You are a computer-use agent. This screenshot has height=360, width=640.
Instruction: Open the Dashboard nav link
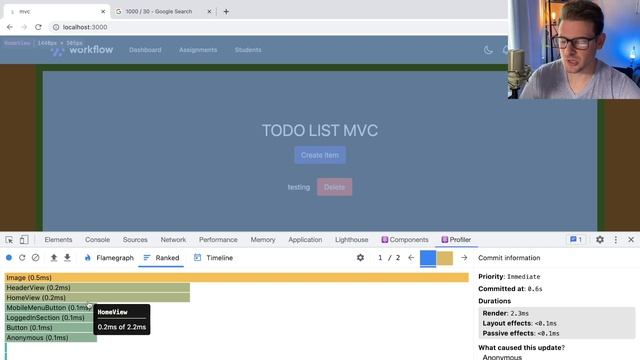click(x=145, y=50)
